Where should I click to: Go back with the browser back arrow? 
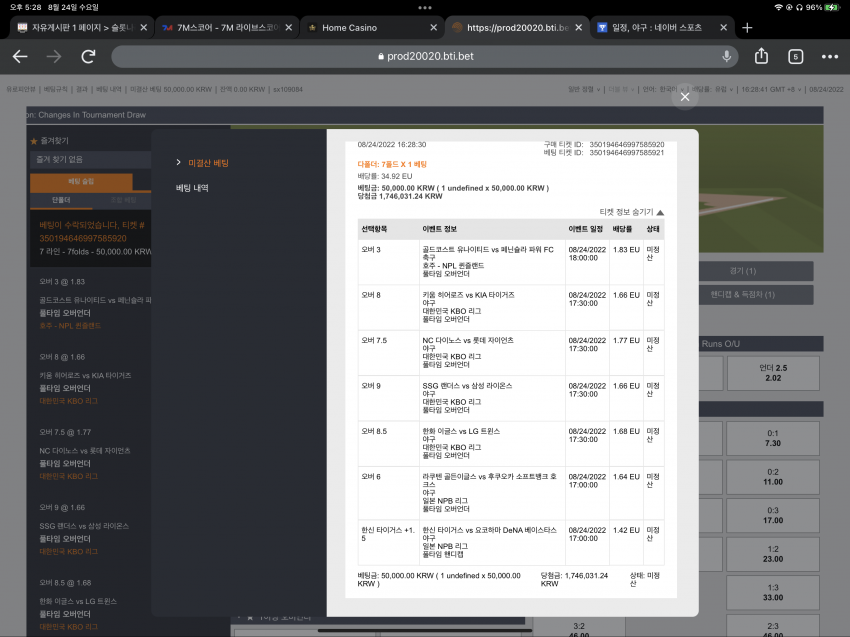click(20, 56)
